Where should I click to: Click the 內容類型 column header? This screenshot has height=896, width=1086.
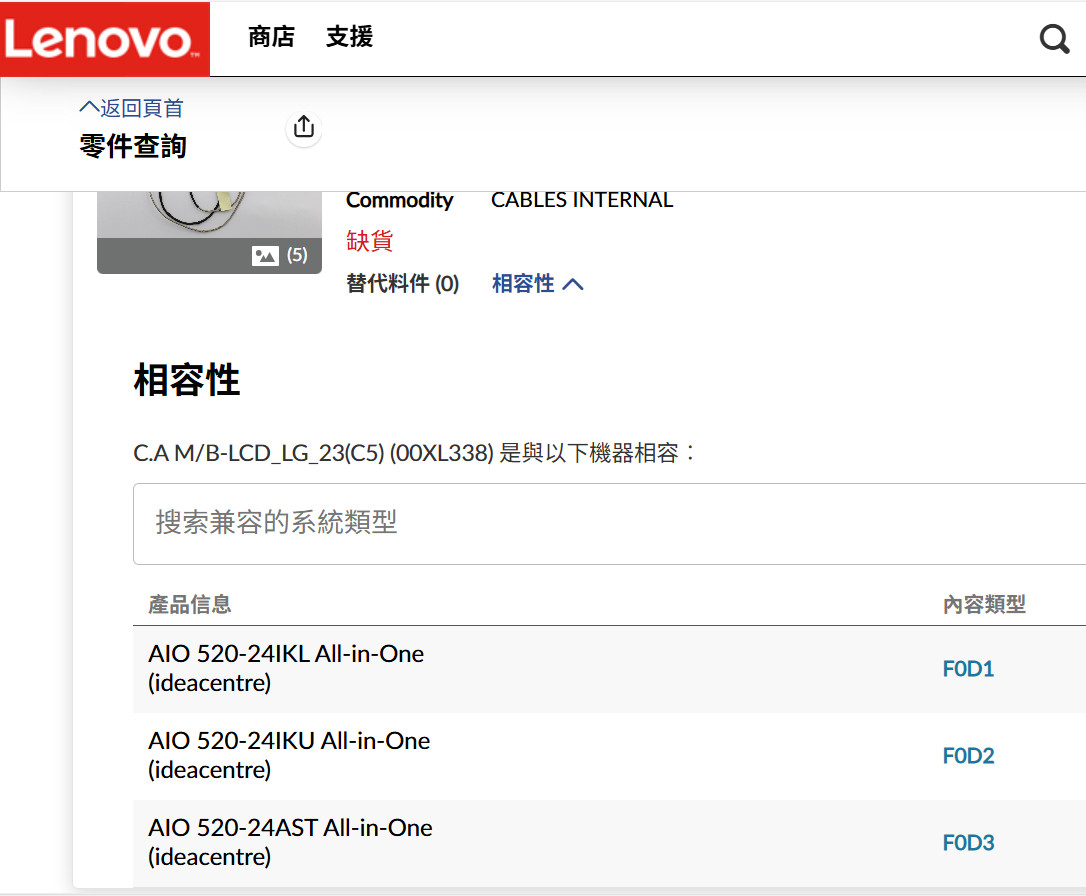(984, 604)
